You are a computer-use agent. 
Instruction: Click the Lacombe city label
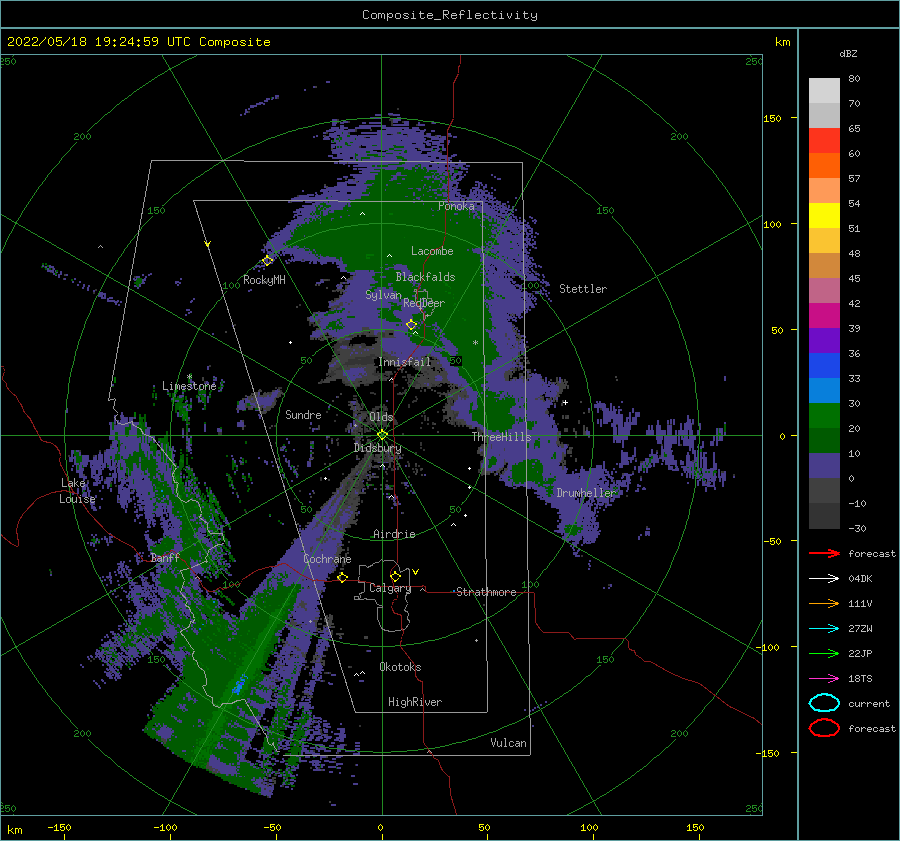432,251
